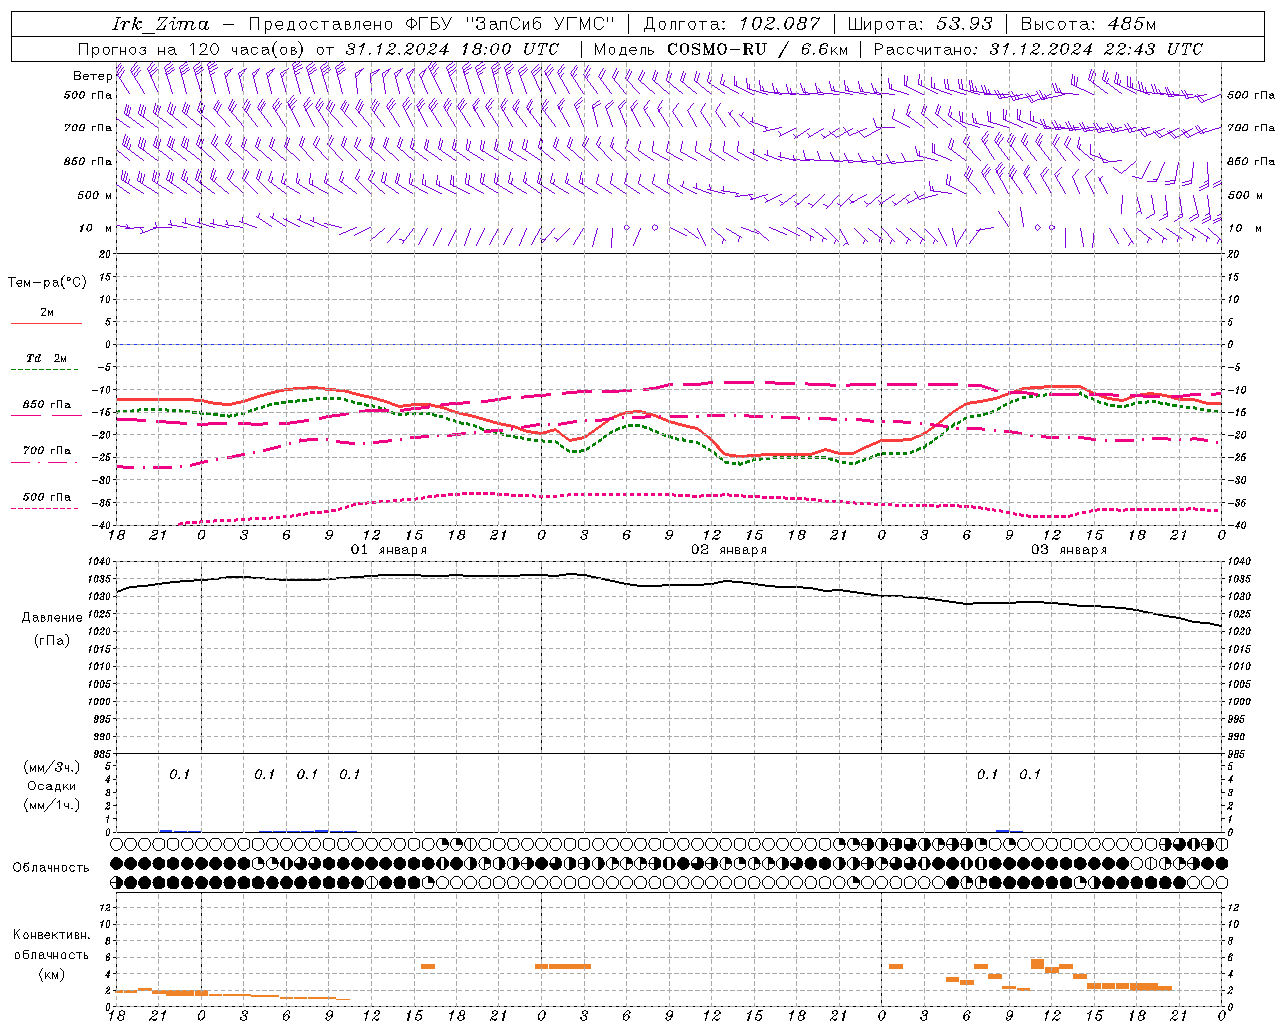Click the Td 2м dew point legend entry
Viewport: 1280px width, 1024px height.
point(47,358)
